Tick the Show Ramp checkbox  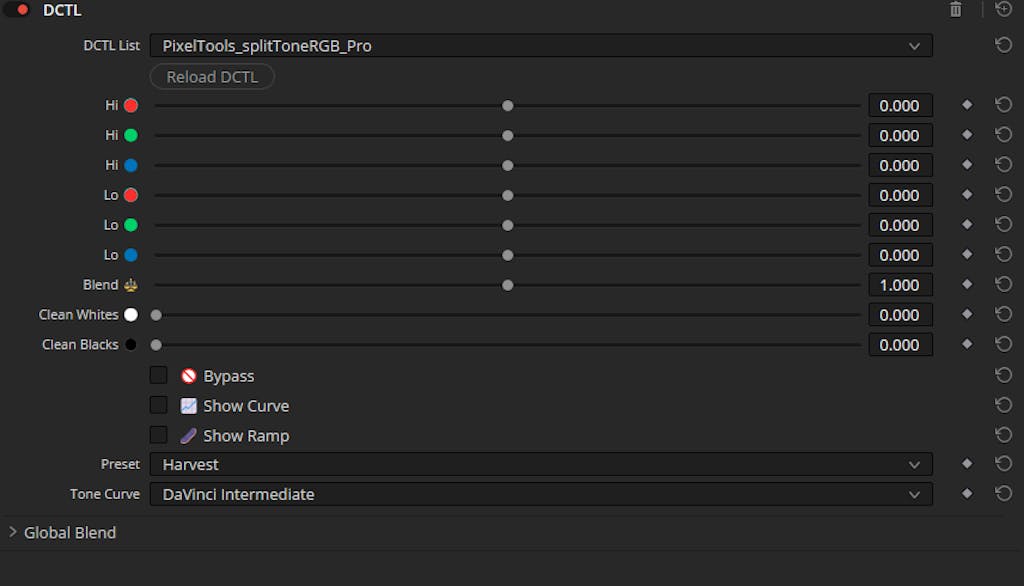(x=158, y=436)
